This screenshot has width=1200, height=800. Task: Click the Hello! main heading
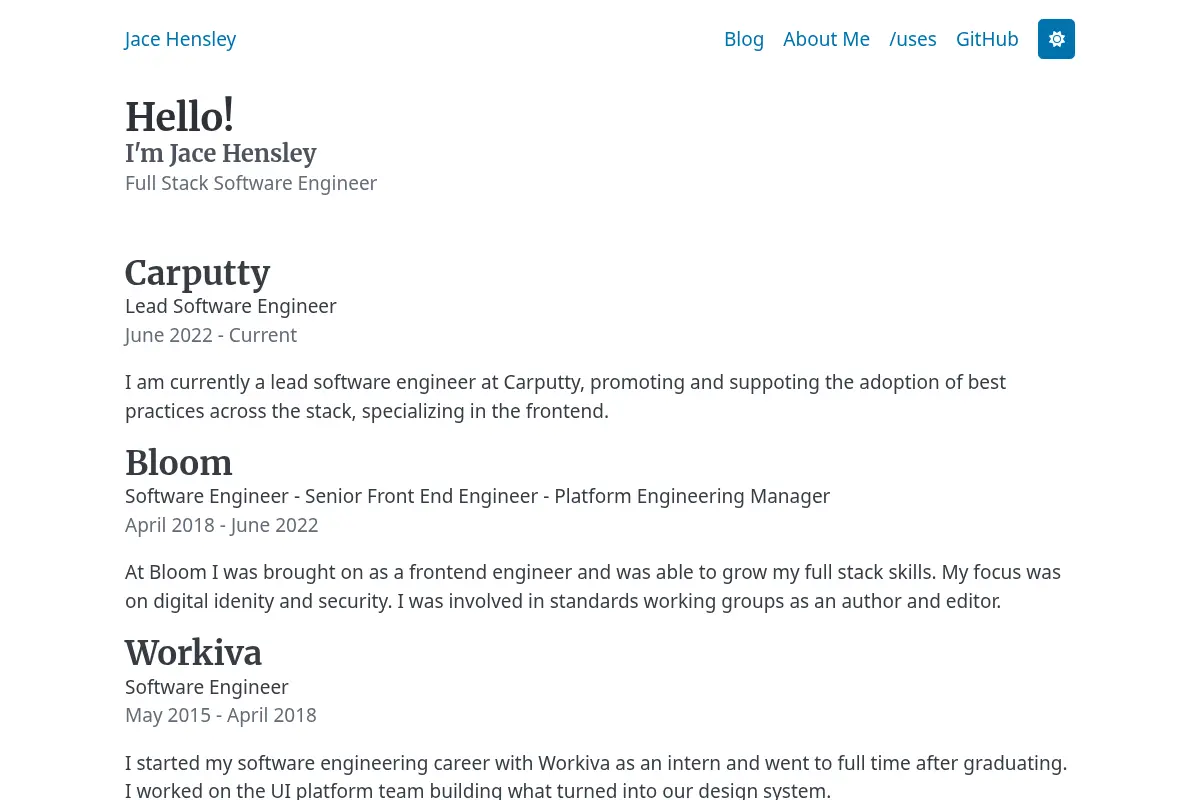click(x=180, y=116)
